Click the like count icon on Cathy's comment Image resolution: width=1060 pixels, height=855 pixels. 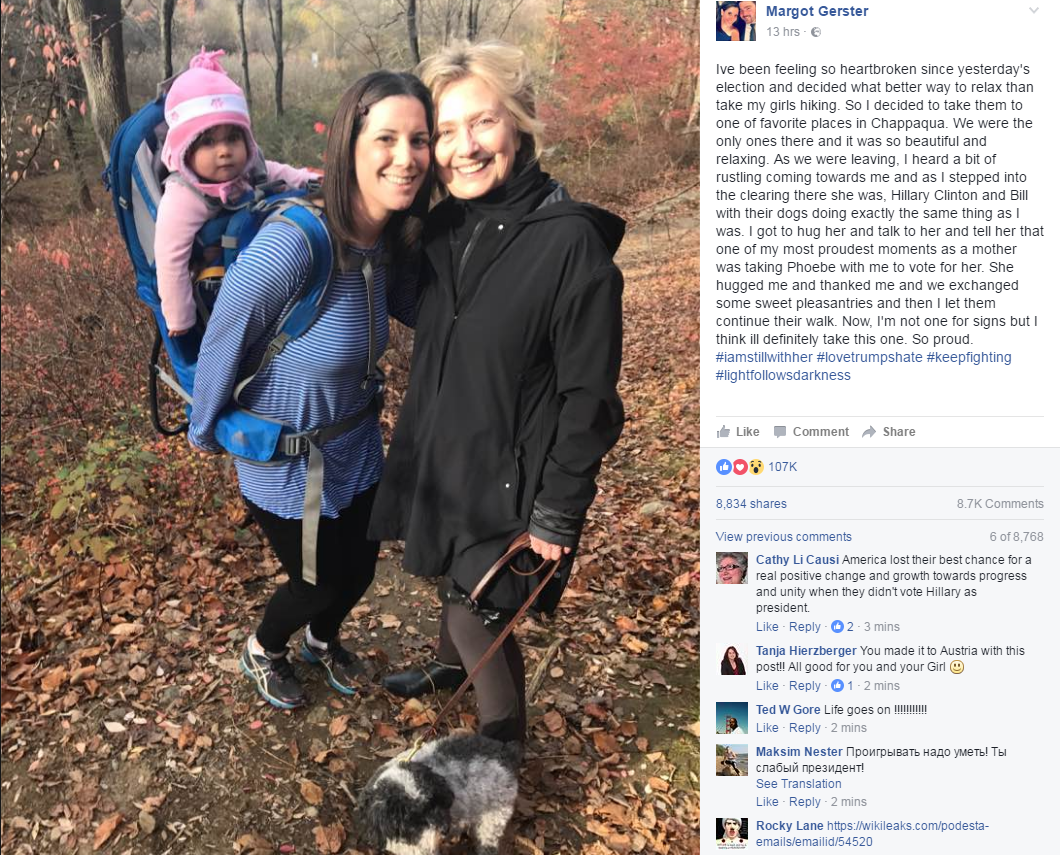837,627
